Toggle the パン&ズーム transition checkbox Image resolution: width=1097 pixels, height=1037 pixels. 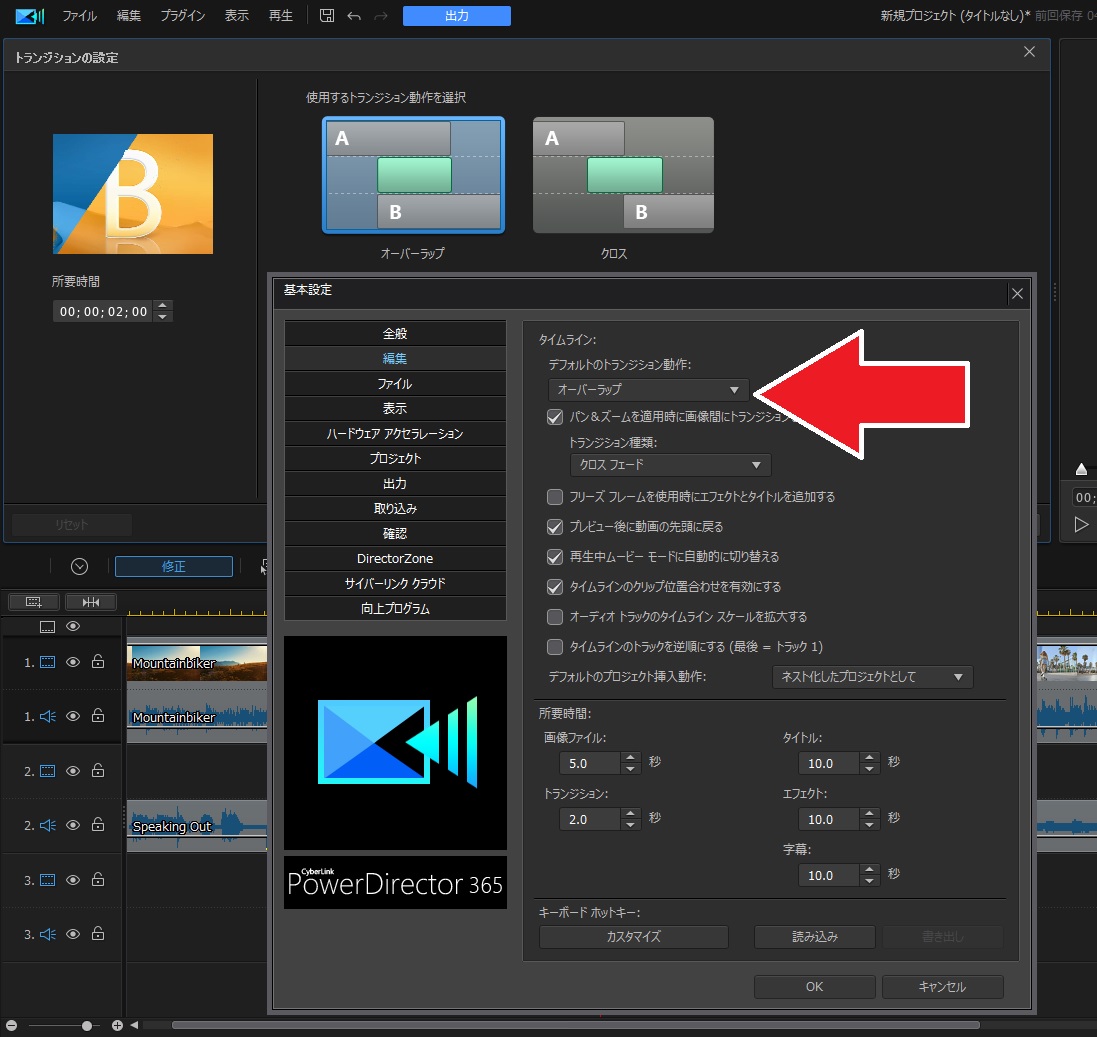[x=555, y=417]
